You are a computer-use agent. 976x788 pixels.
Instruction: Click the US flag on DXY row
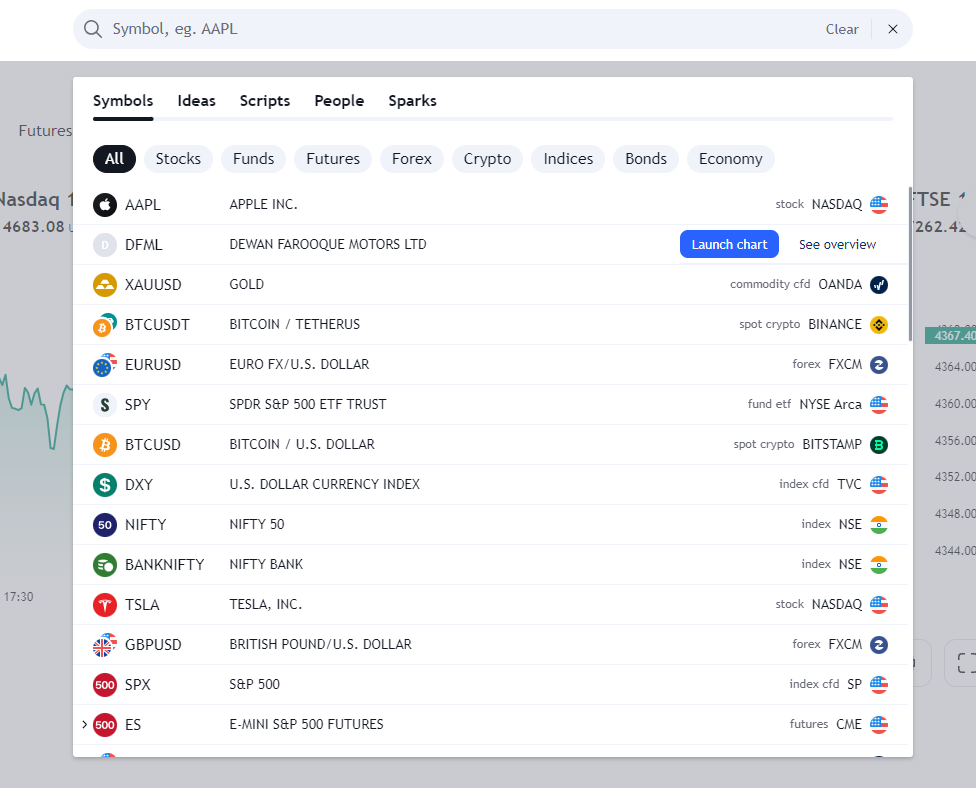(x=879, y=485)
